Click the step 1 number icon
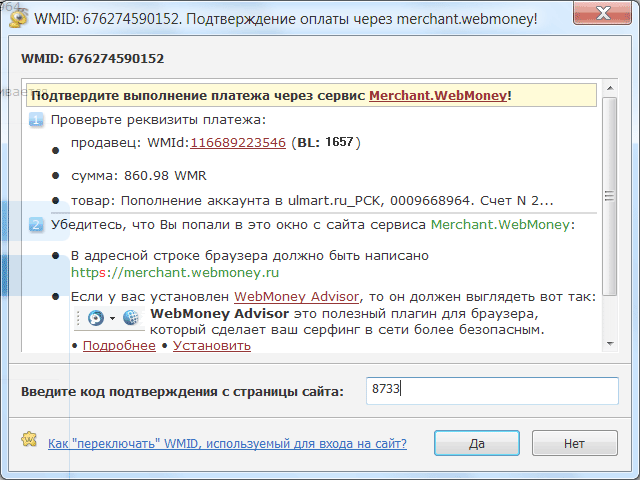Image resolution: width=640 pixels, height=480 pixels. (36, 120)
